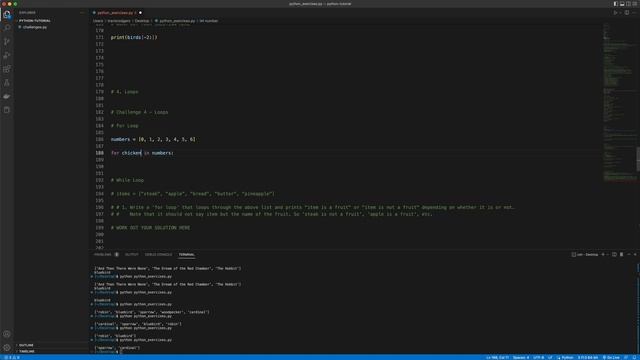Change the UTF-8 encoding status item
Image resolution: width=640 pixels, height=360 pixels.
pos(538,357)
